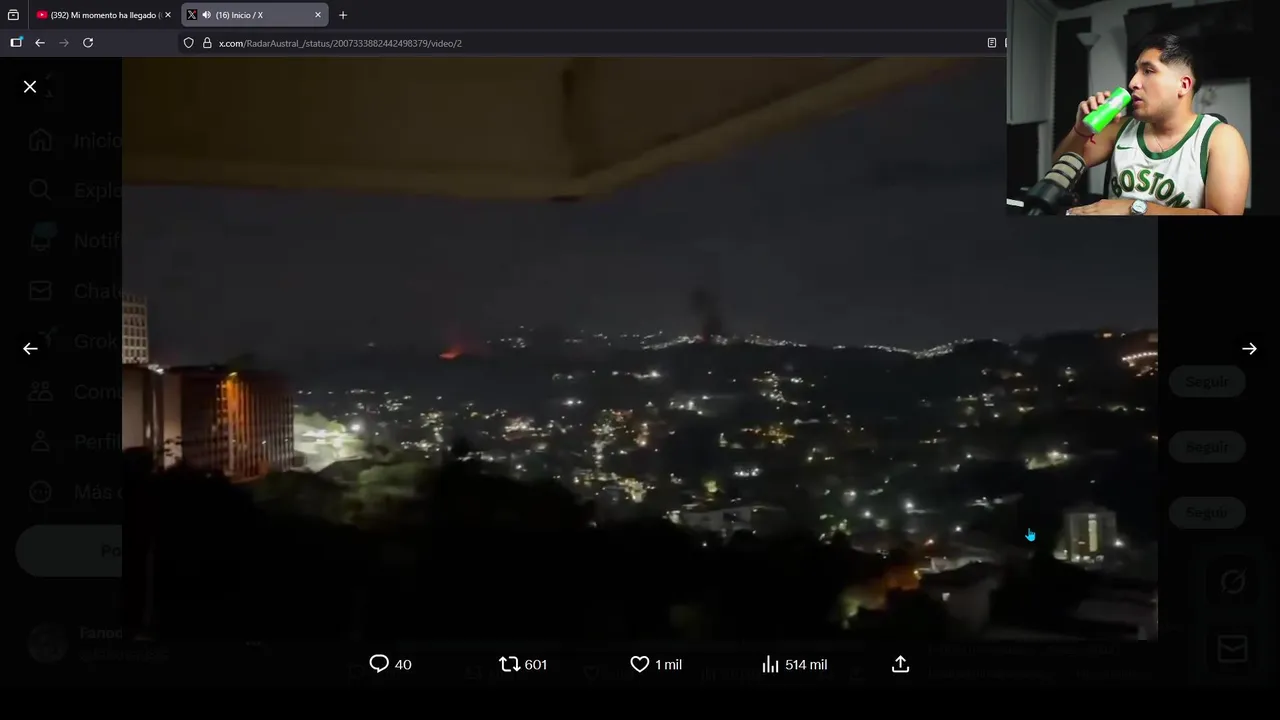This screenshot has width=1280, height=720.
Task: Reload the page with the refresh icon
Action: 88,43
